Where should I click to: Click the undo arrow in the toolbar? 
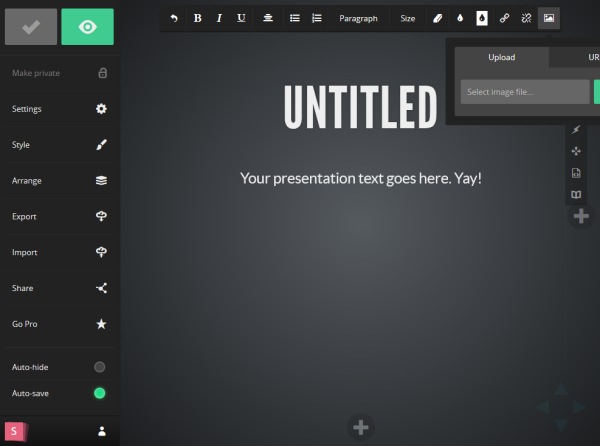174,18
